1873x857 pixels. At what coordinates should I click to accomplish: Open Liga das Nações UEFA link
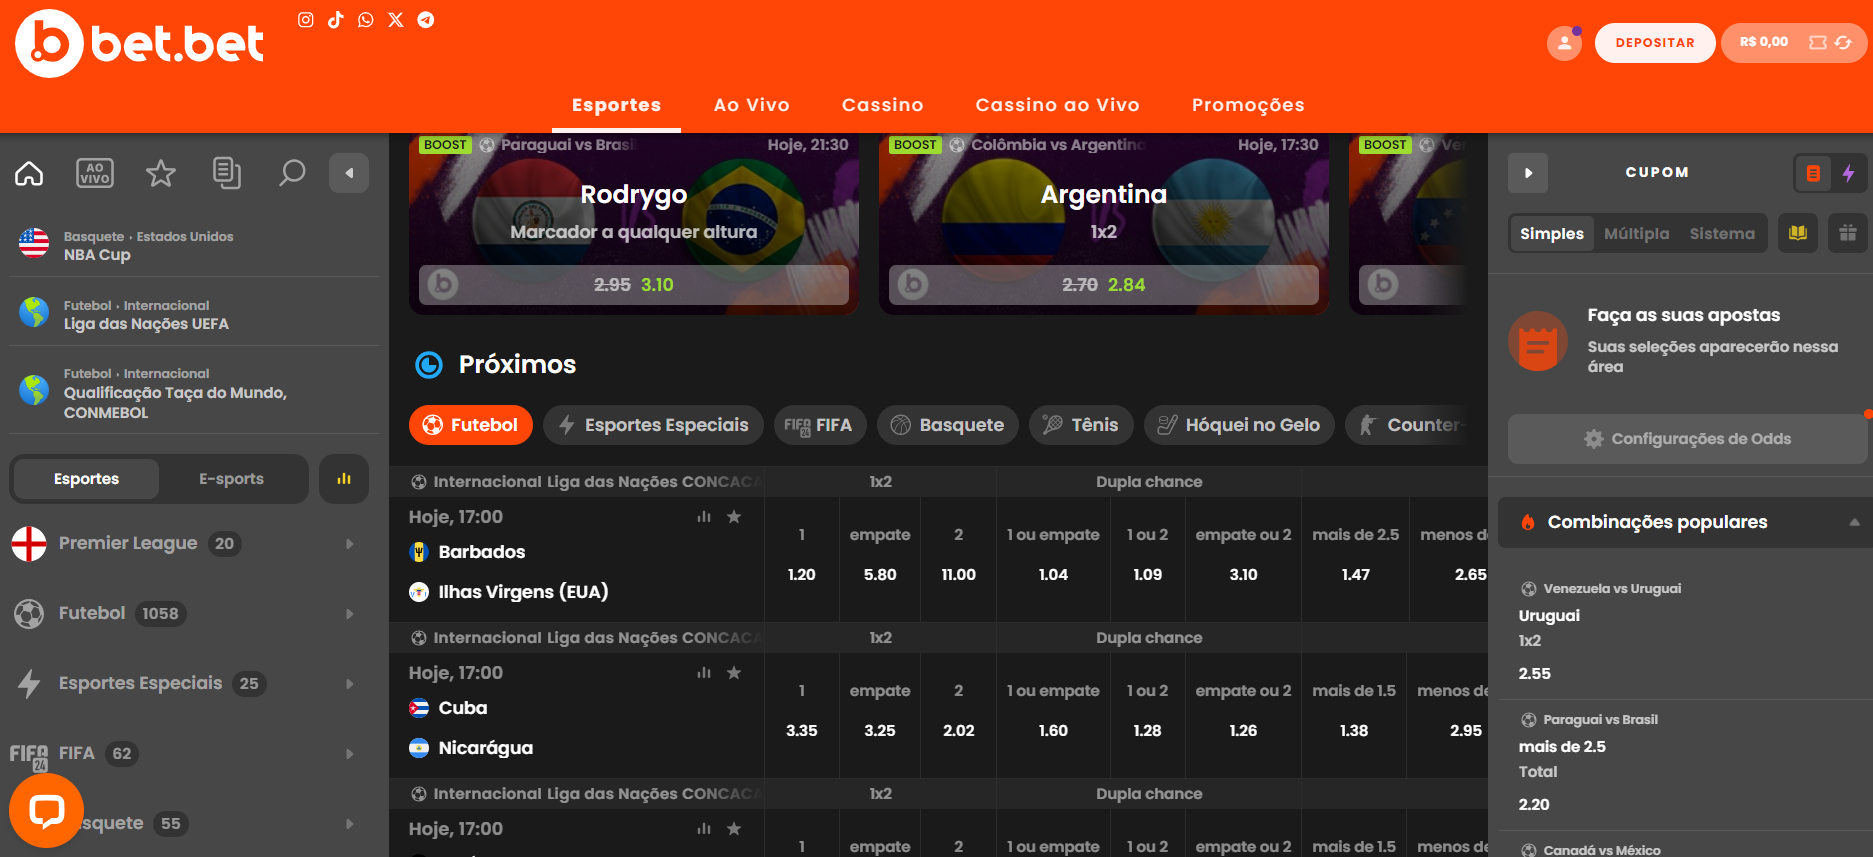click(x=194, y=314)
